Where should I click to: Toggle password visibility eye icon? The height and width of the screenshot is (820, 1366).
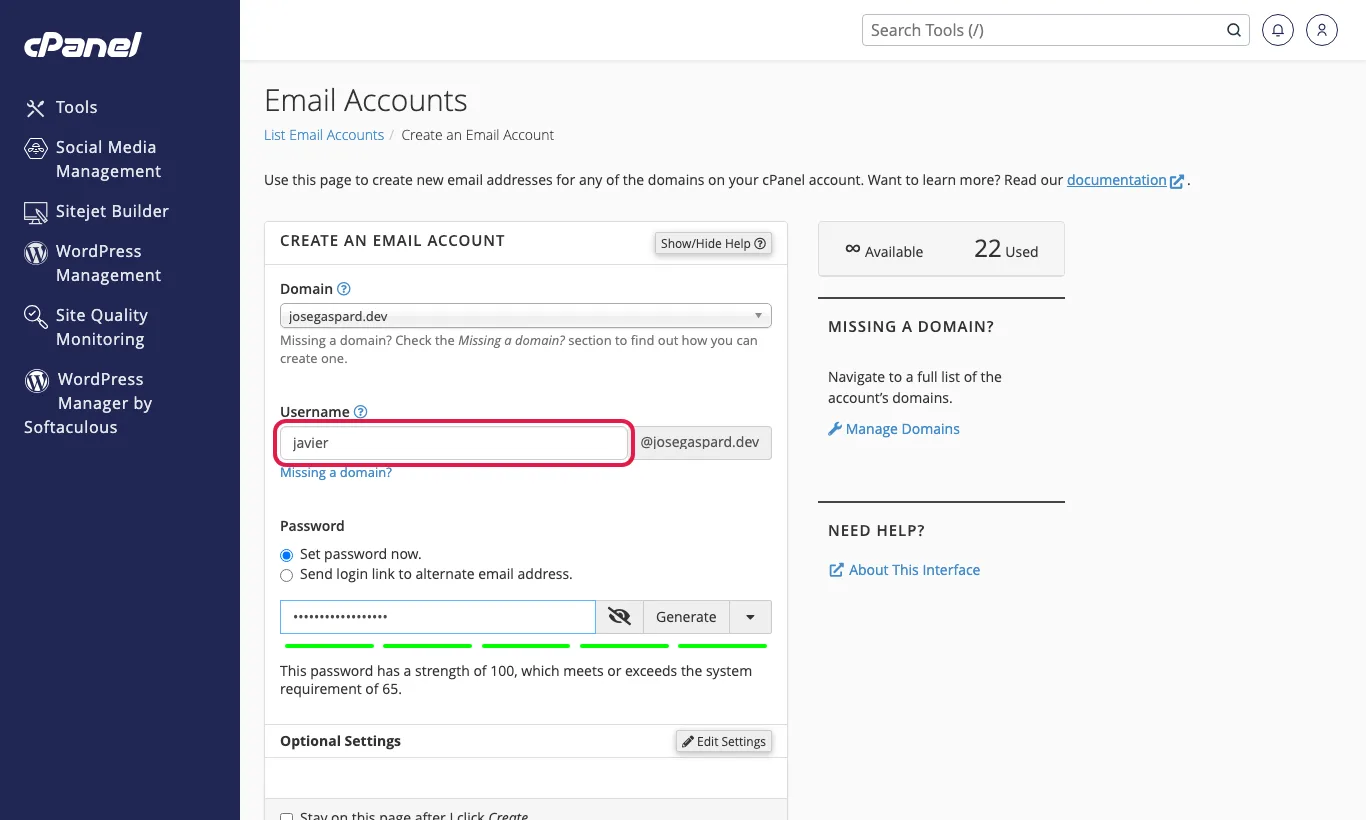[x=620, y=617]
